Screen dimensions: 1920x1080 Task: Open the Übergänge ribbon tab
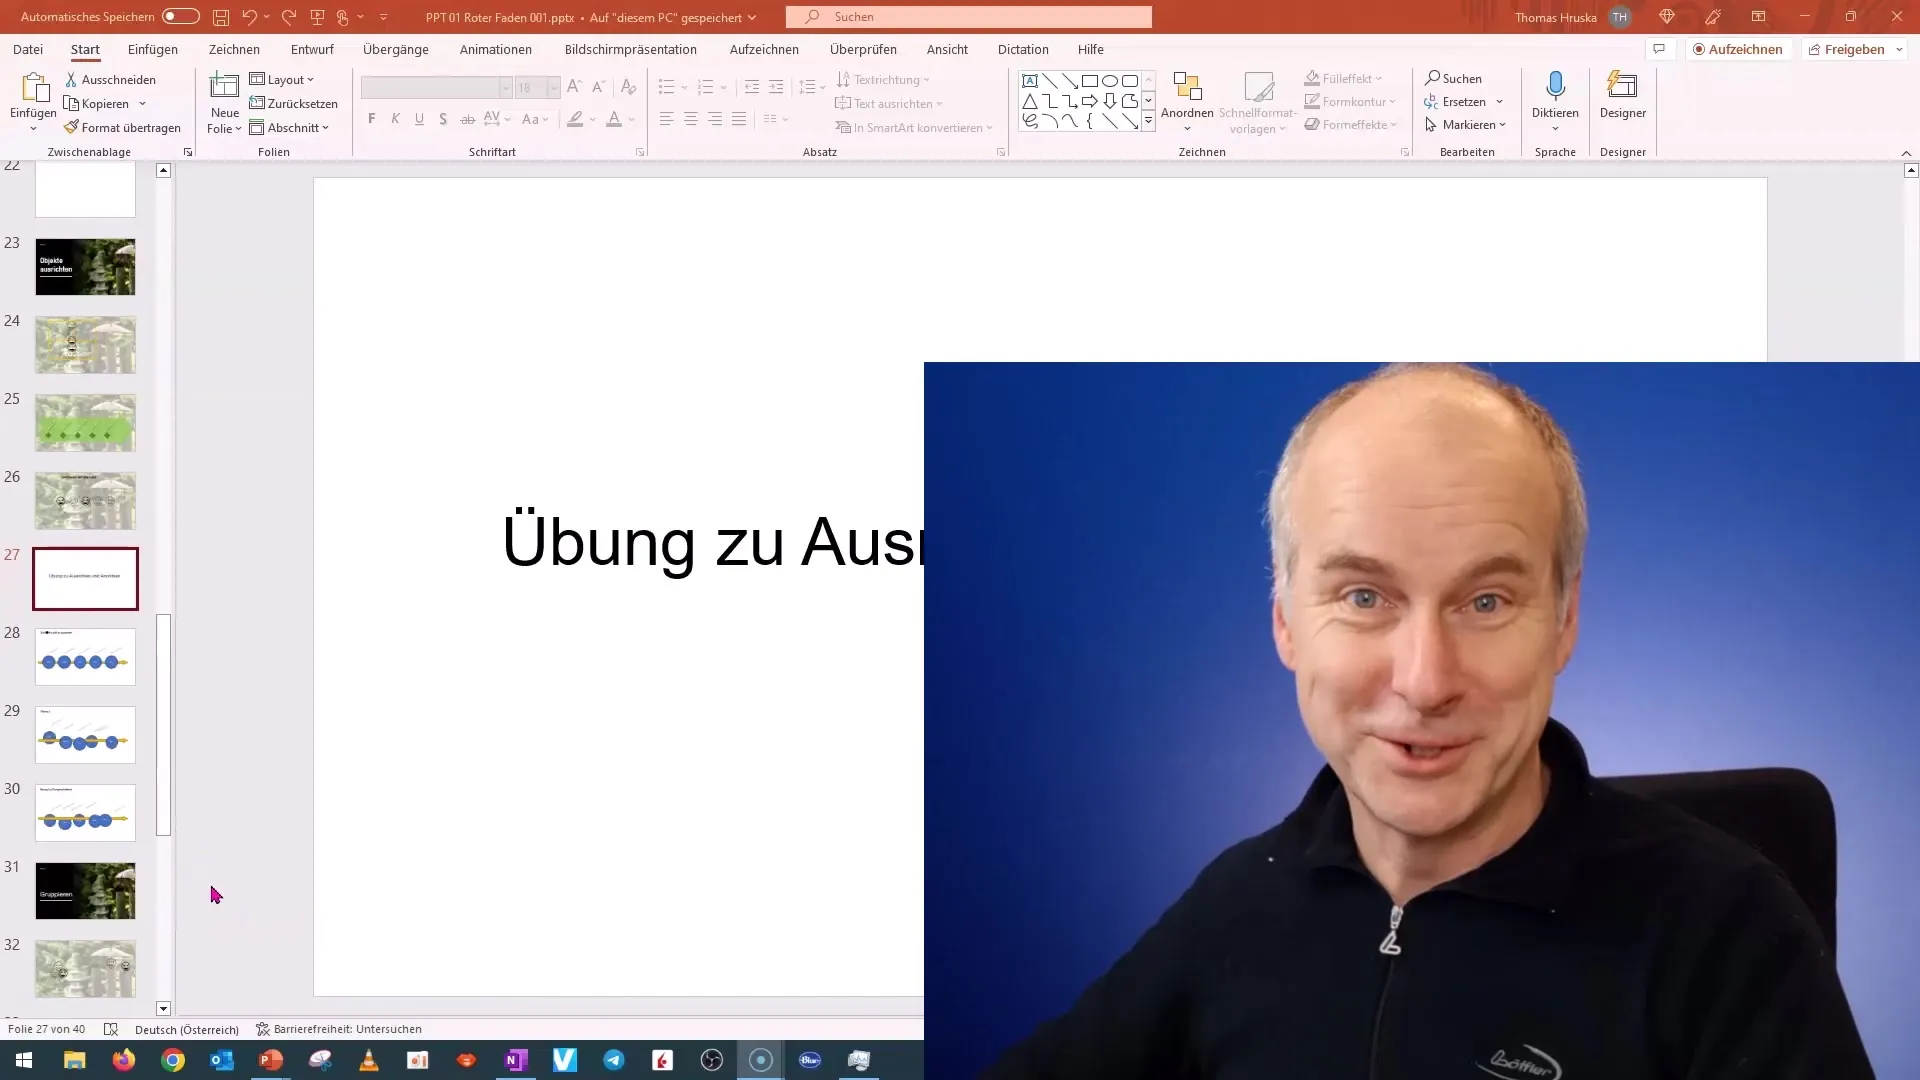pyautogui.click(x=394, y=49)
